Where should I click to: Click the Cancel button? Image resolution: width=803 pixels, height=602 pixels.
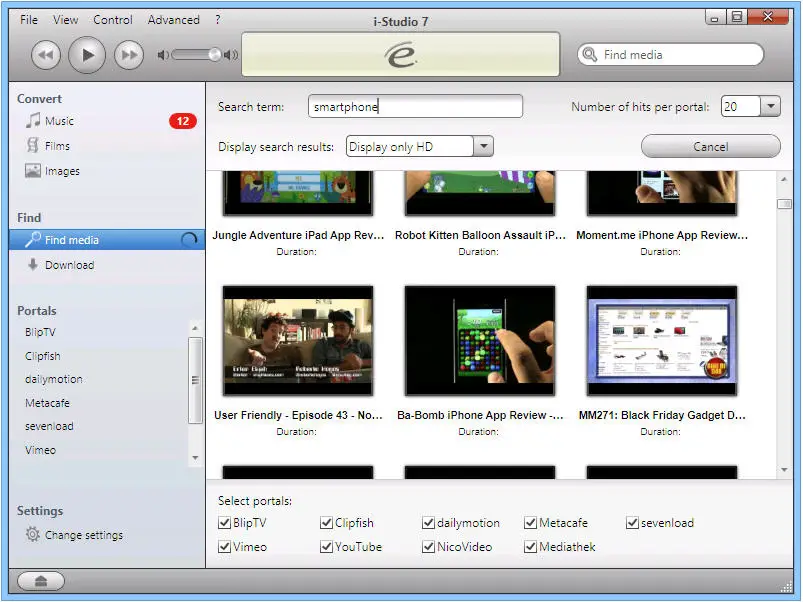(x=710, y=147)
